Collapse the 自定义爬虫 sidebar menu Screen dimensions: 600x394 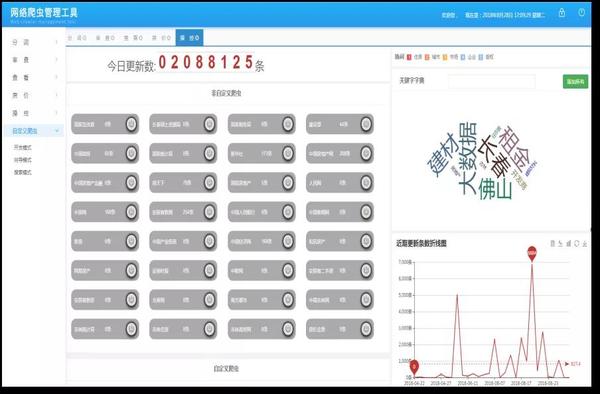[35, 131]
